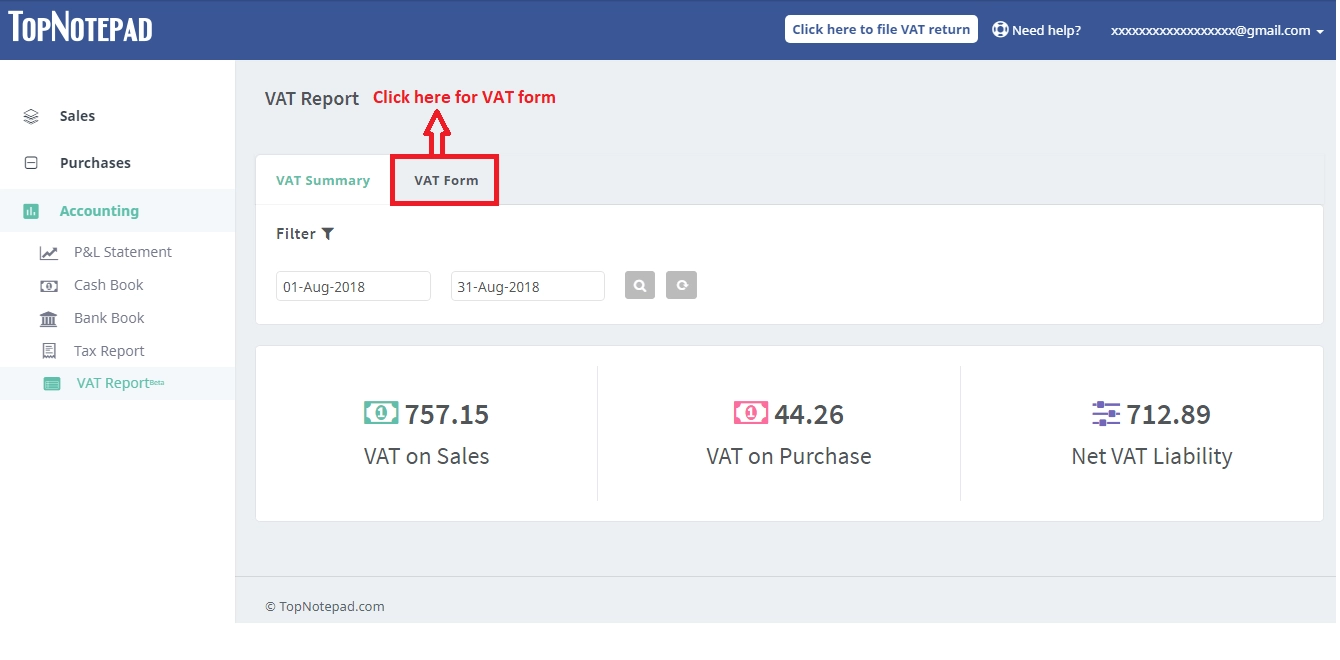Switch to the VAT Form tab
Screen dimensions: 1340x660
coord(446,181)
